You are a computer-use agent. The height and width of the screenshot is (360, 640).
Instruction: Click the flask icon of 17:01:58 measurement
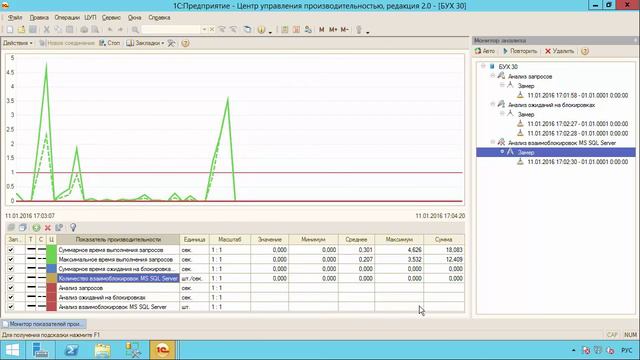pyautogui.click(x=520, y=95)
